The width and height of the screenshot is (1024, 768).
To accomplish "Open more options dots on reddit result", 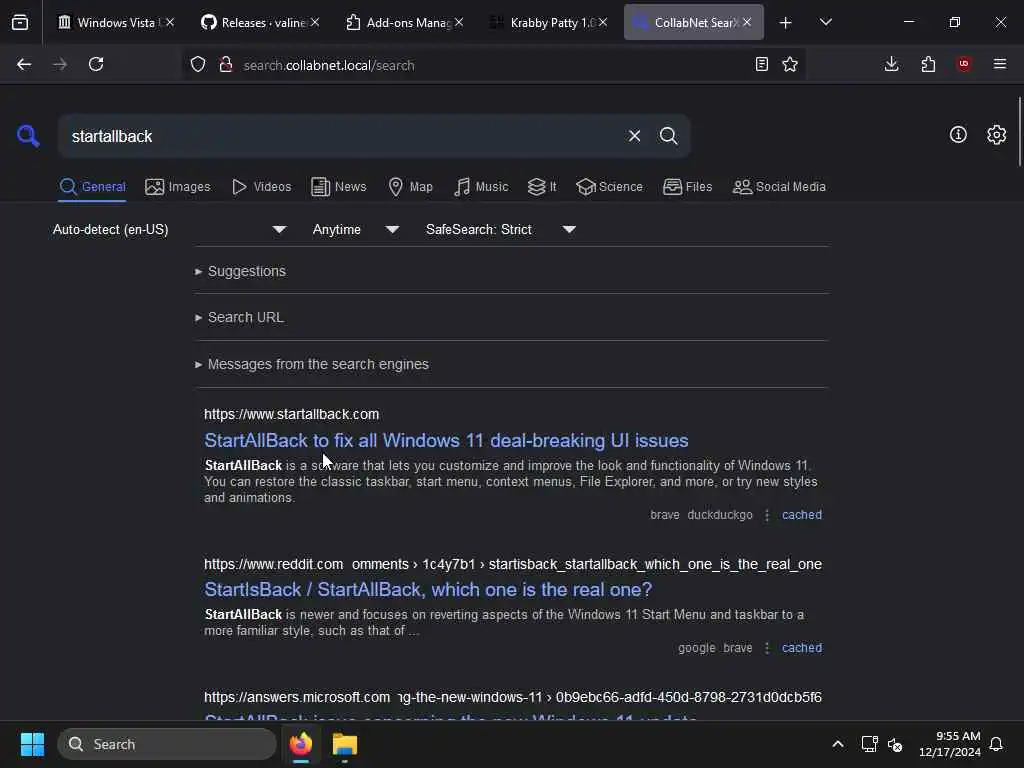I will tap(767, 648).
